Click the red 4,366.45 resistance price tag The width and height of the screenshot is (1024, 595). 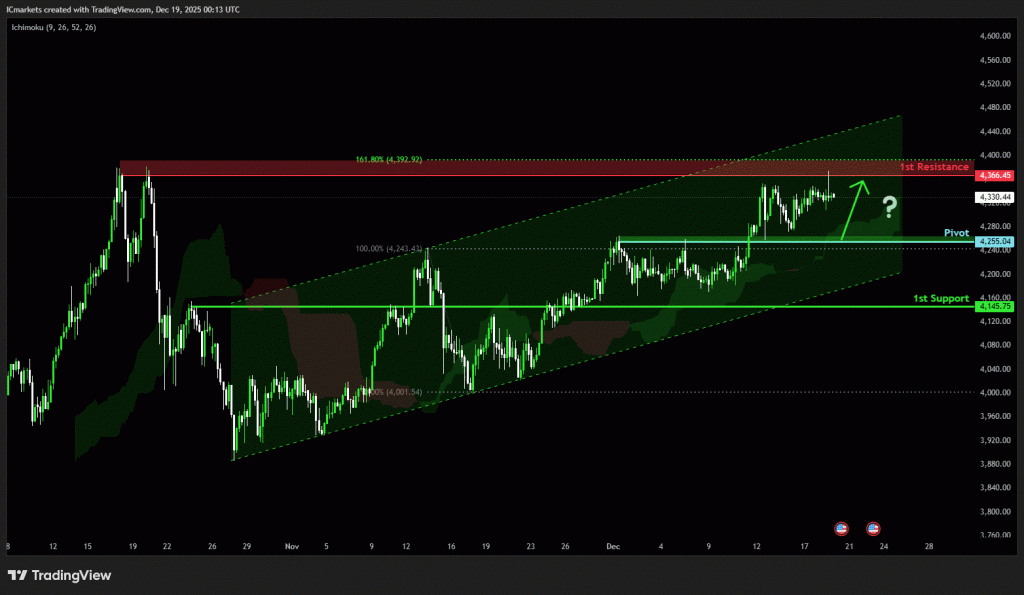[x=995, y=175]
